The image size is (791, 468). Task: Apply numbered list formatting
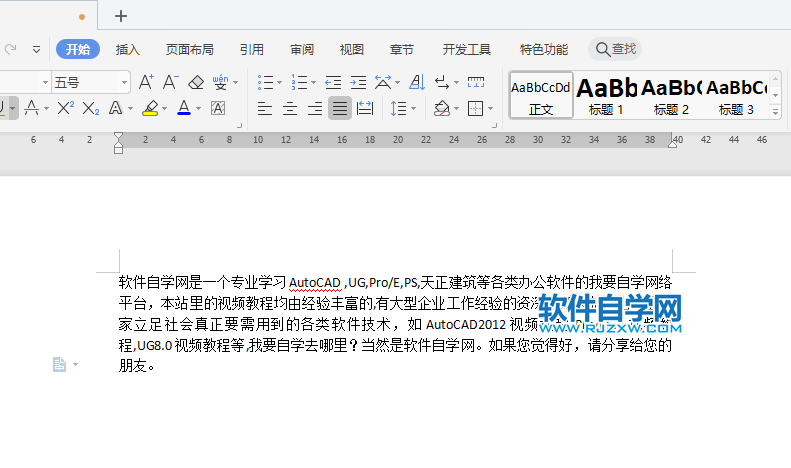[x=299, y=82]
